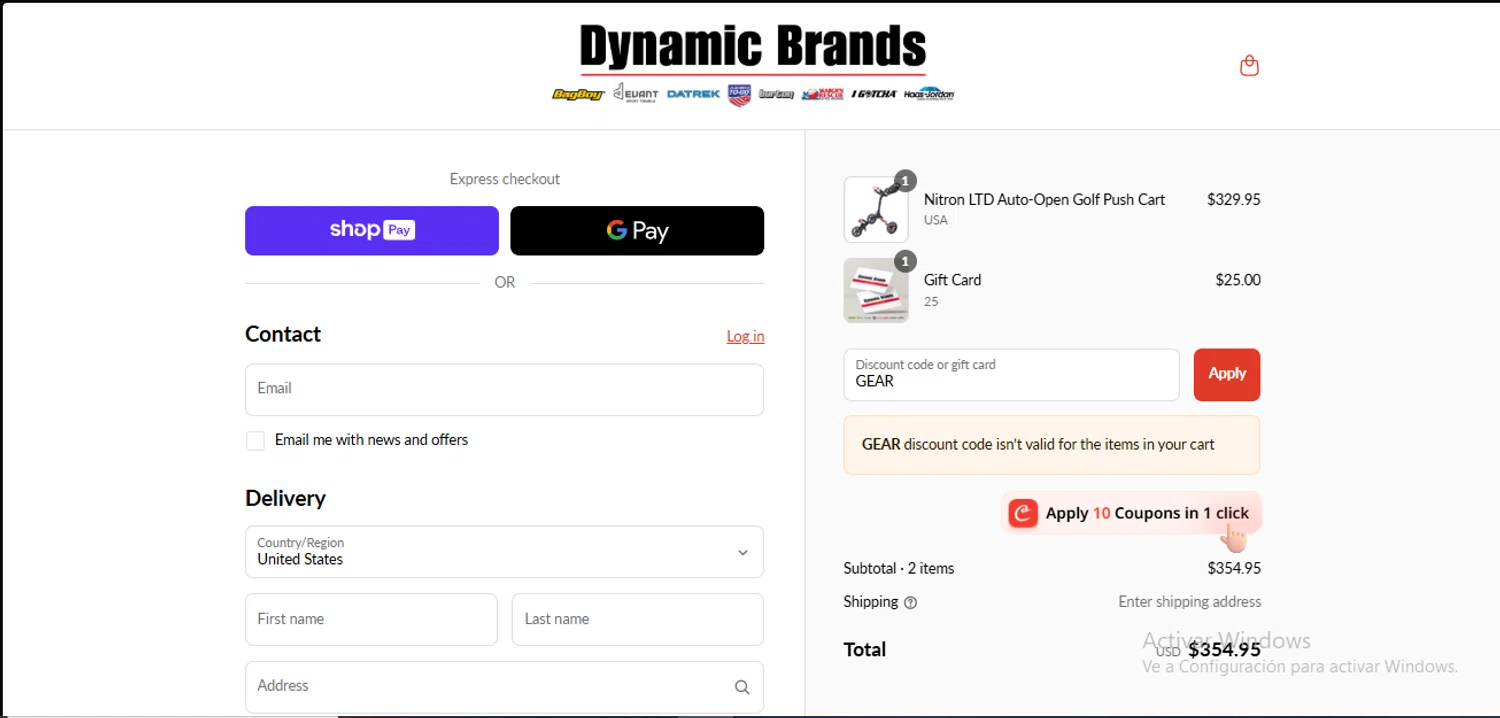Click the red Apply discount button

click(x=1227, y=374)
